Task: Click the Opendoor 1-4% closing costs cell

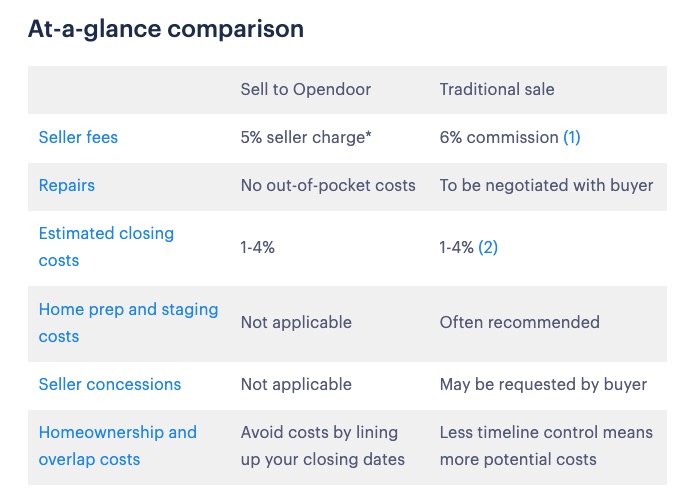Action: (258, 247)
